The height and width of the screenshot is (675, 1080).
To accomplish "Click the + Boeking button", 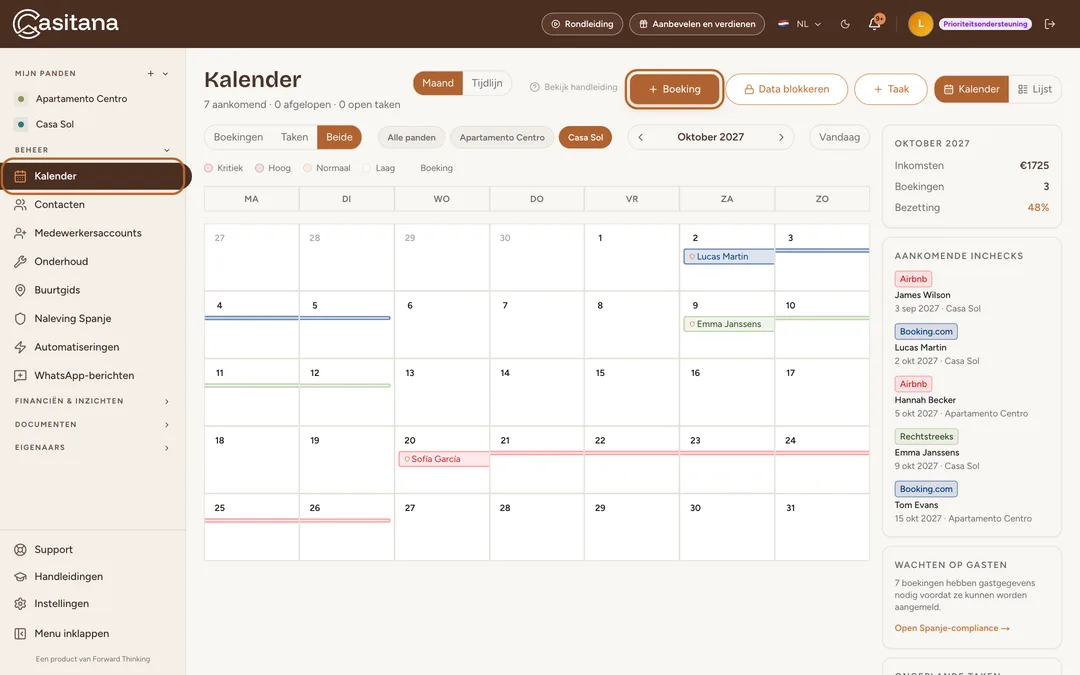I will 674,90.
